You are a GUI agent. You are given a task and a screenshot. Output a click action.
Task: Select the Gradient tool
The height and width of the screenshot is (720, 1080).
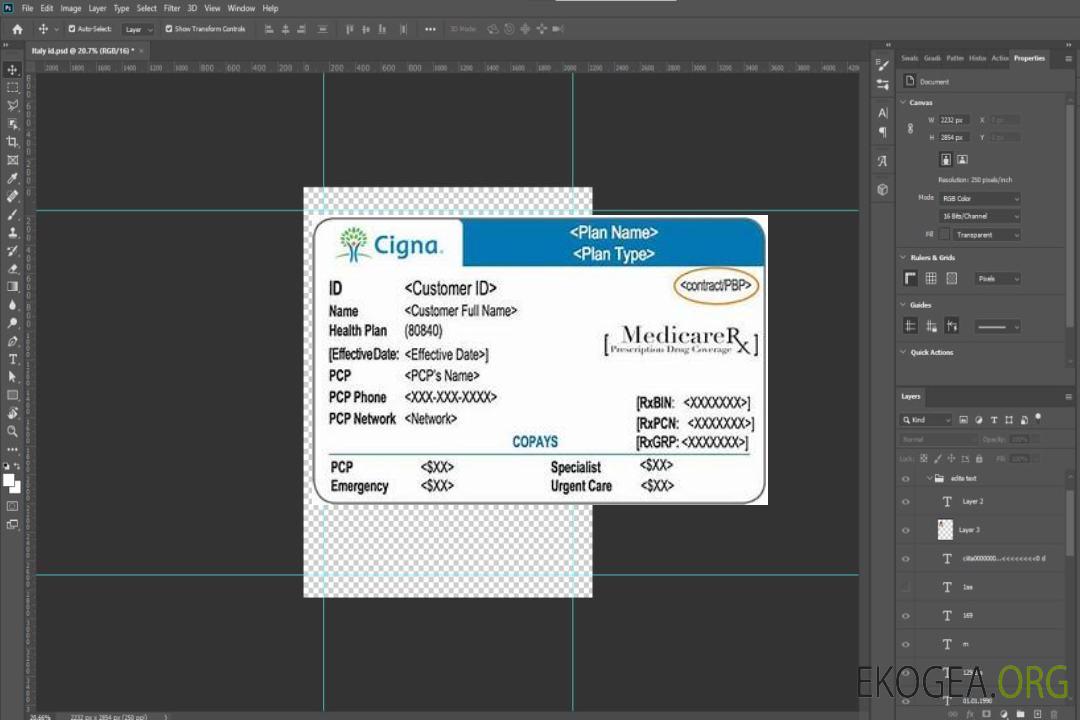[x=12, y=287]
